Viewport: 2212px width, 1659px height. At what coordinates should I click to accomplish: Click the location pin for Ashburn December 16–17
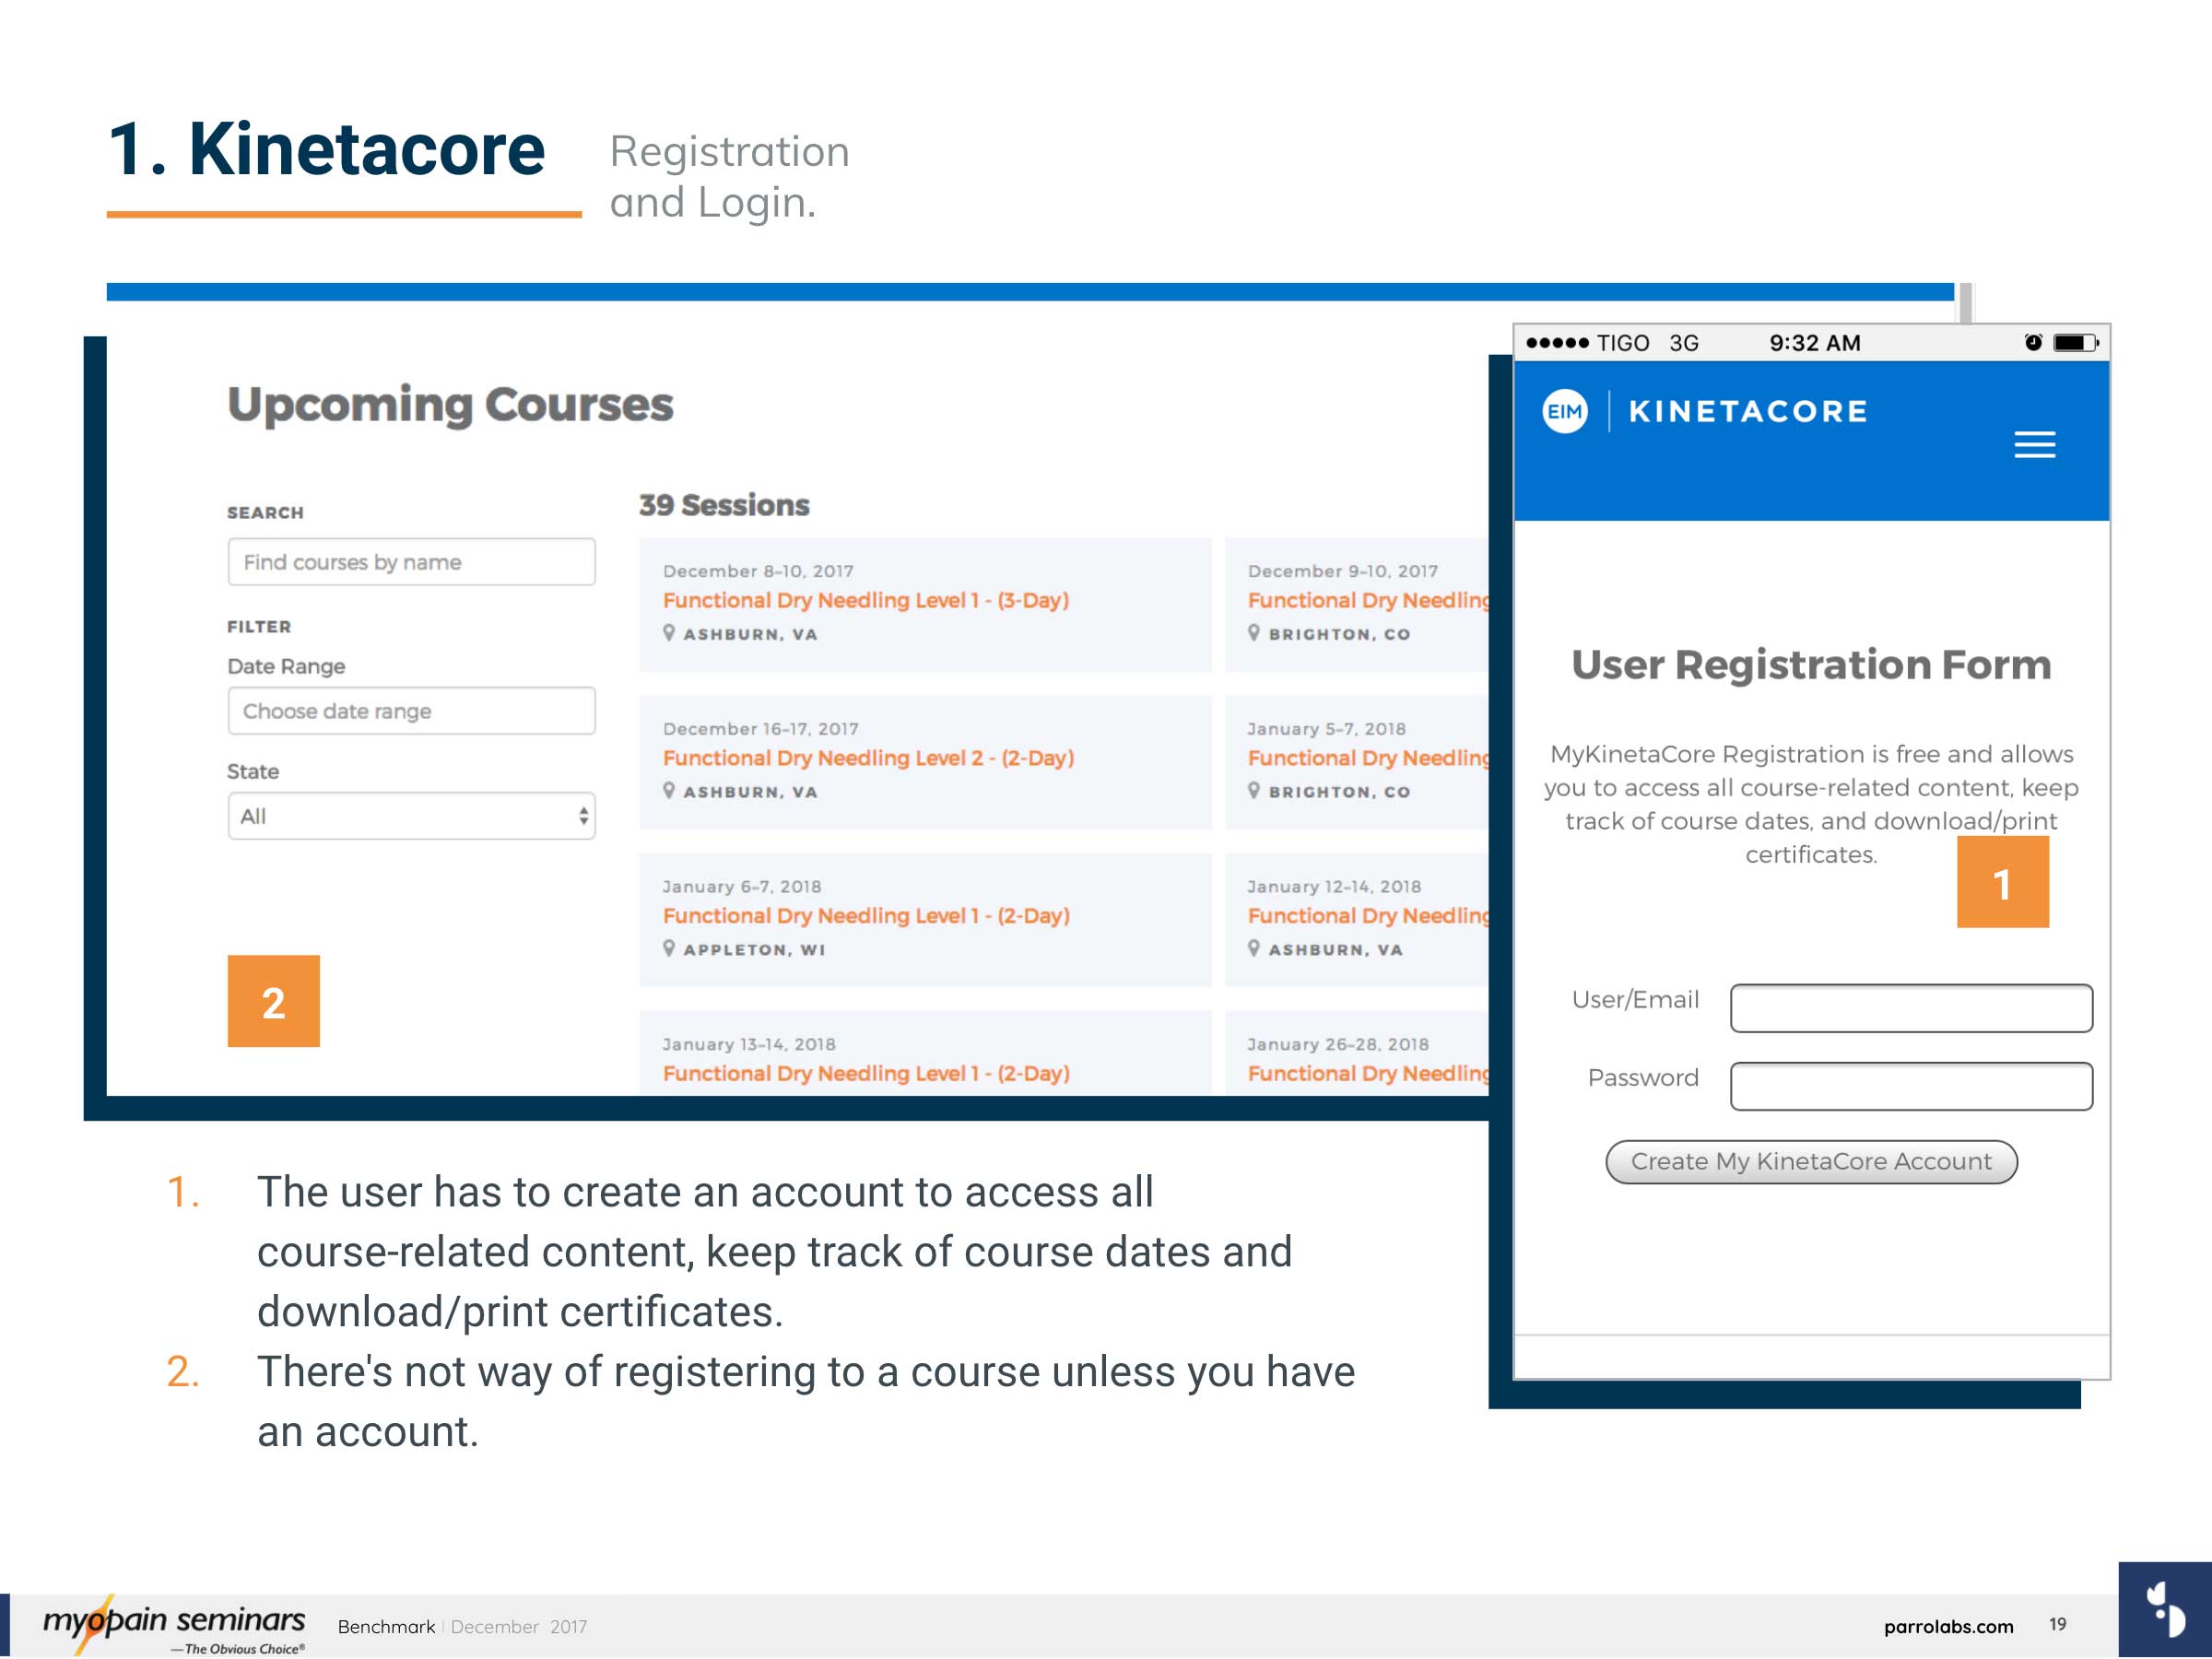click(x=669, y=791)
